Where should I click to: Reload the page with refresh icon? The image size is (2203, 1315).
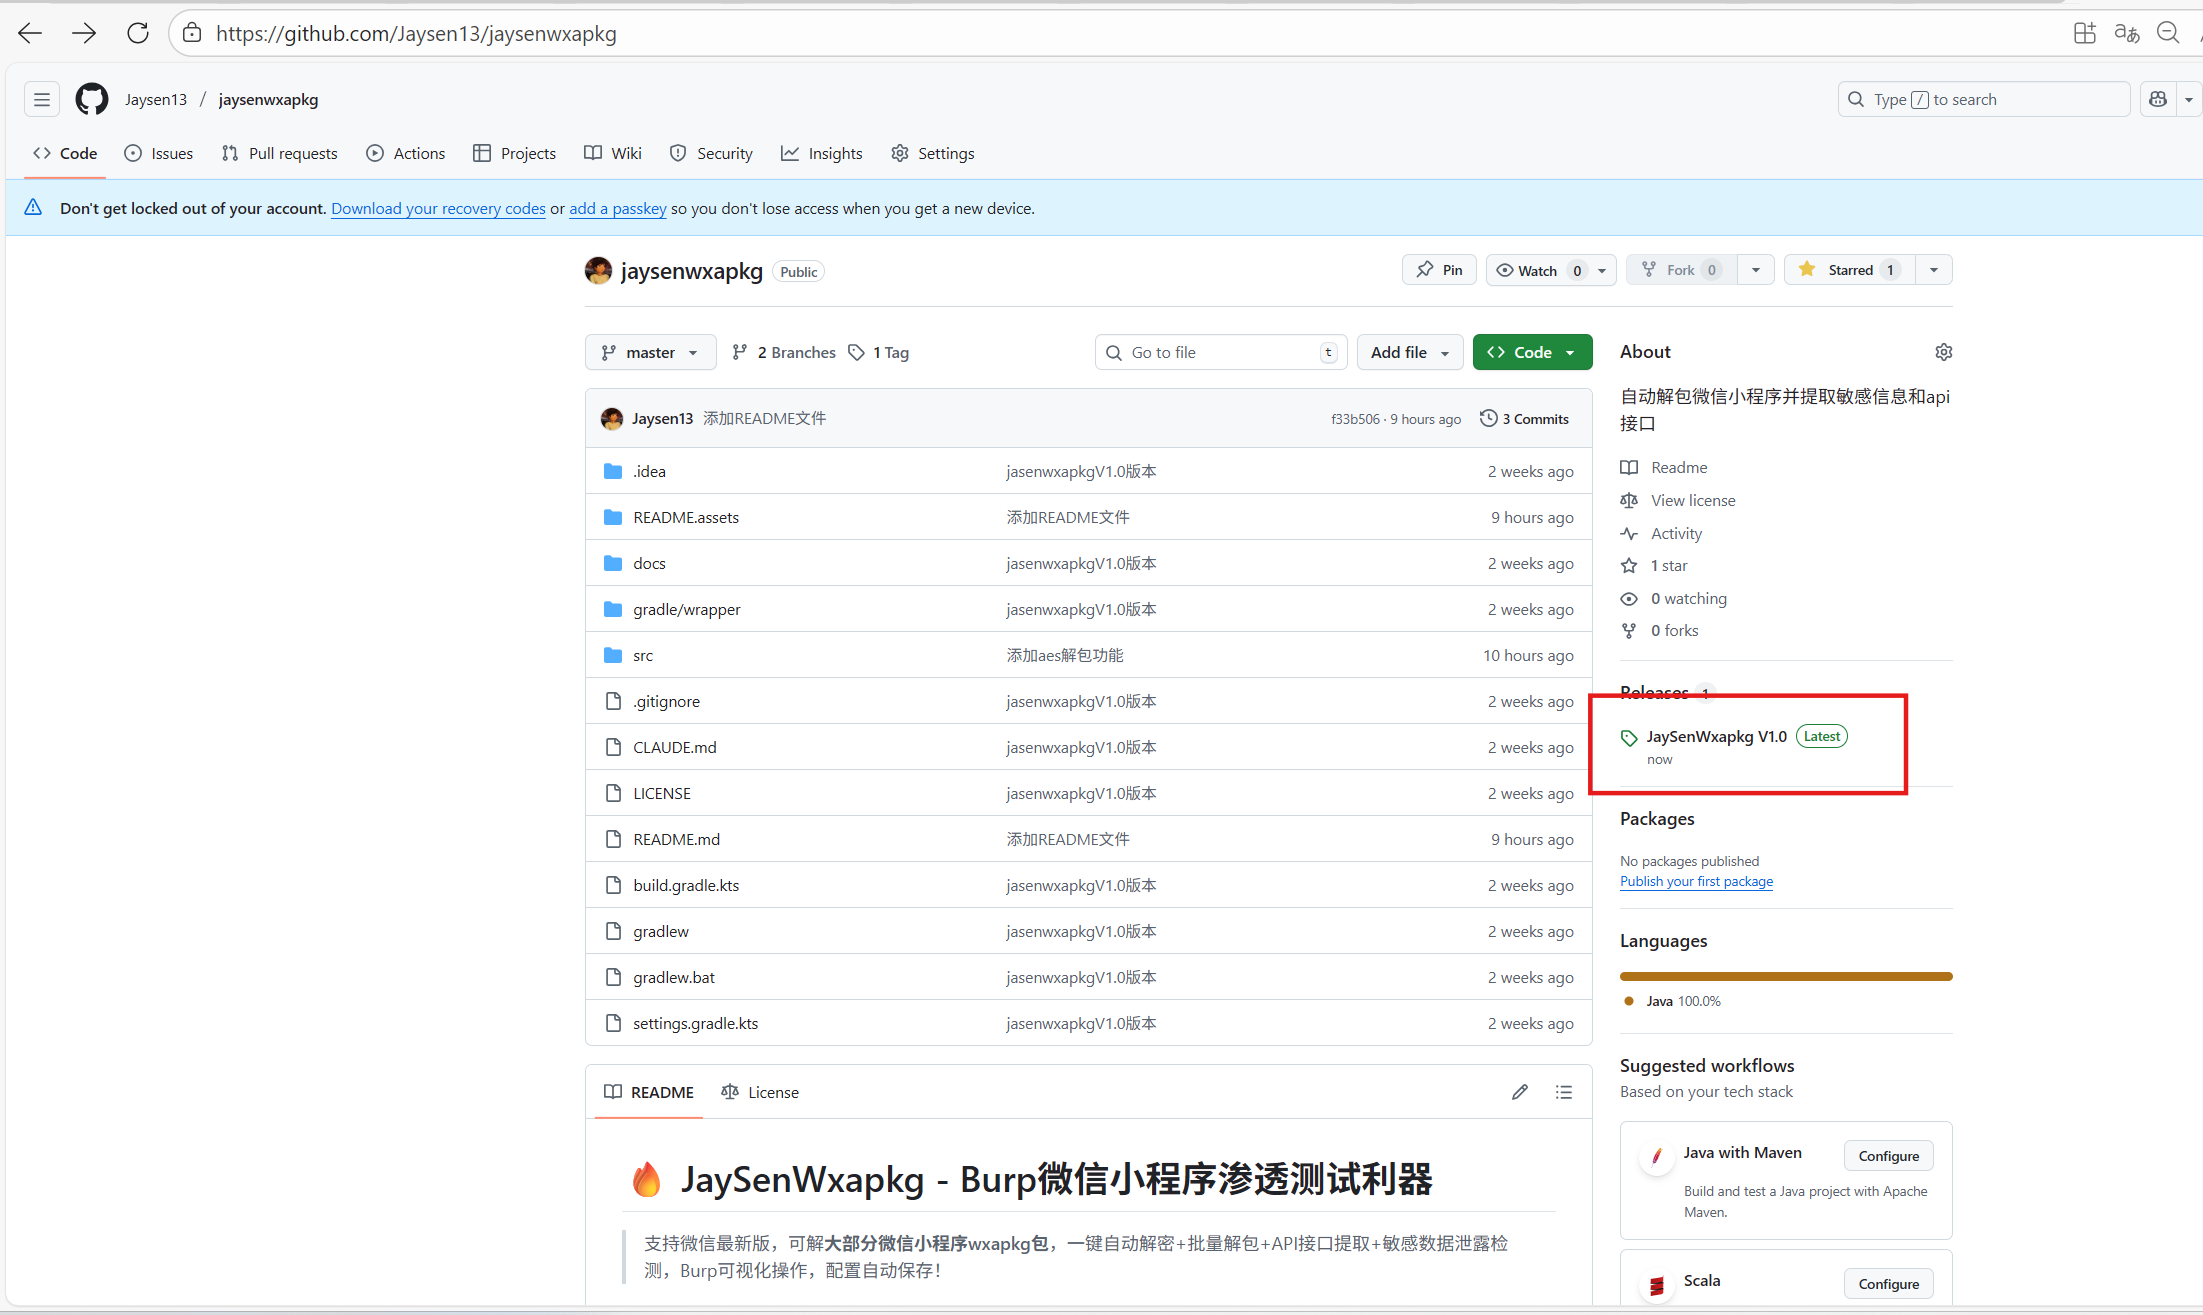point(138,33)
